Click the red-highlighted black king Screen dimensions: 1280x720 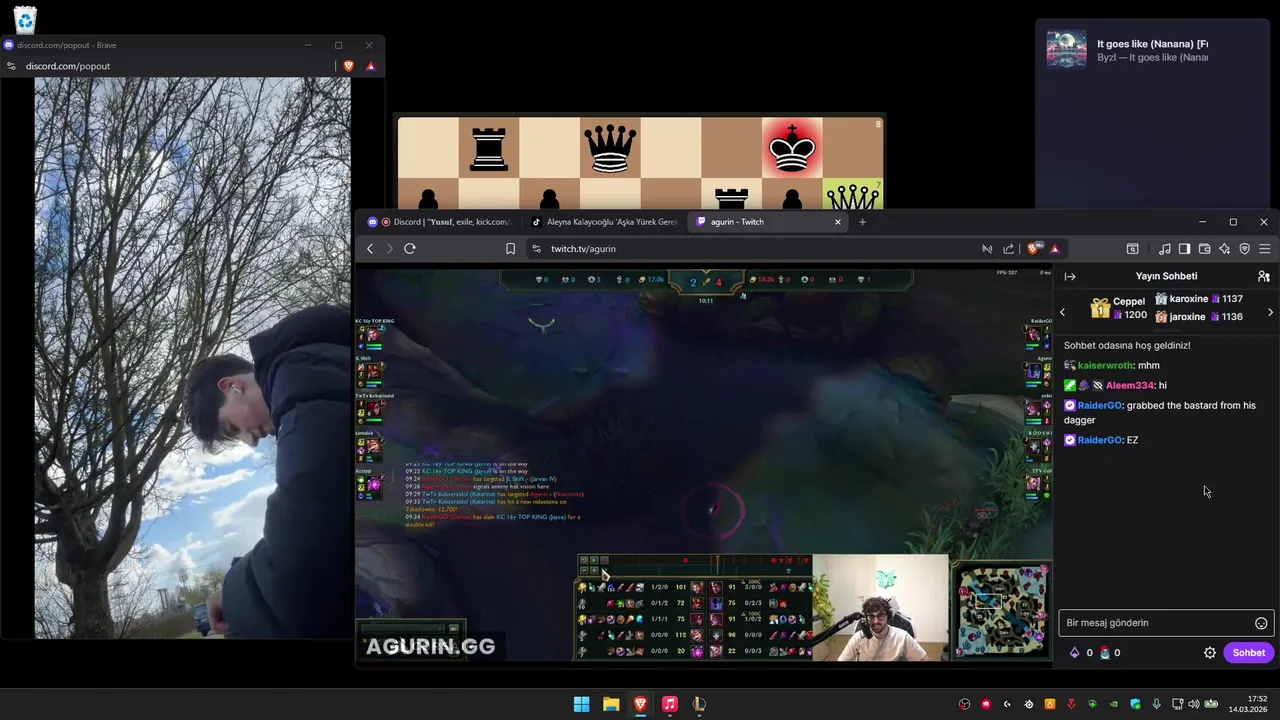pos(792,148)
